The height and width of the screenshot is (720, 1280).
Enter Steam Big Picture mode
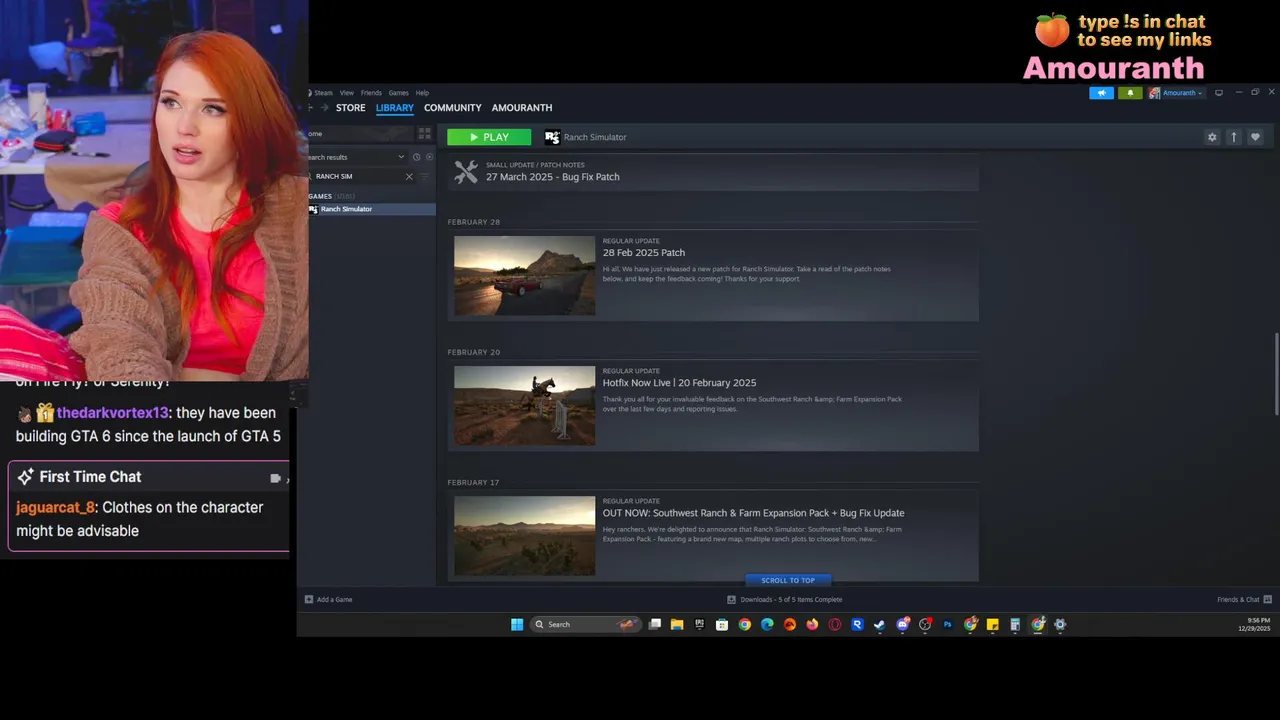point(1219,93)
